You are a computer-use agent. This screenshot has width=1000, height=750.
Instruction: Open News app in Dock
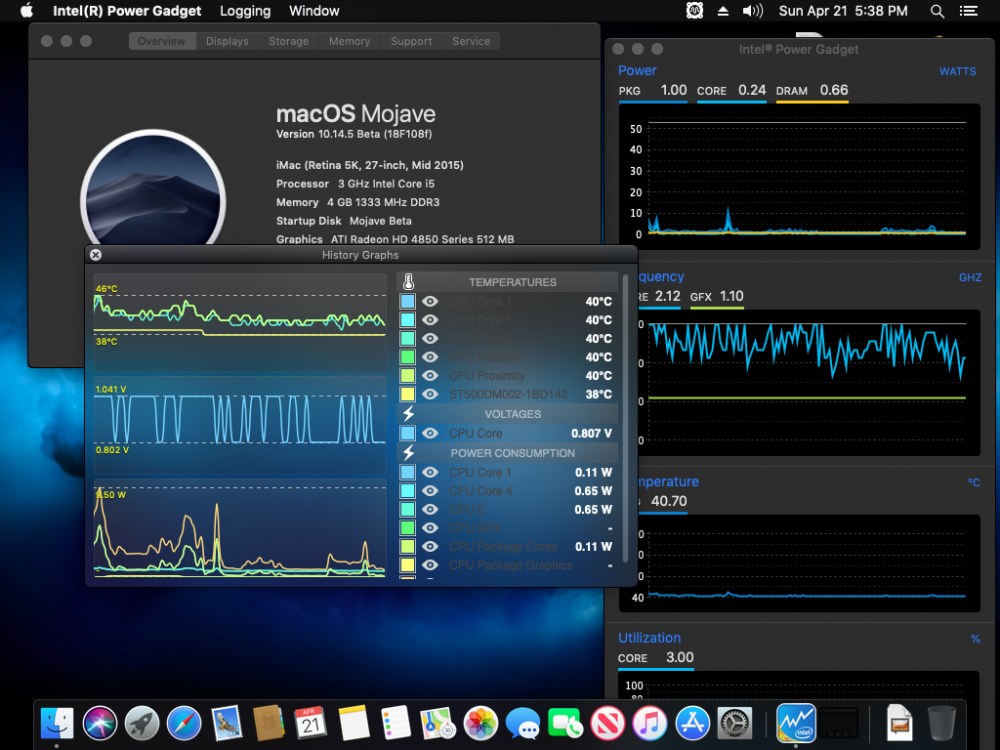(x=607, y=723)
